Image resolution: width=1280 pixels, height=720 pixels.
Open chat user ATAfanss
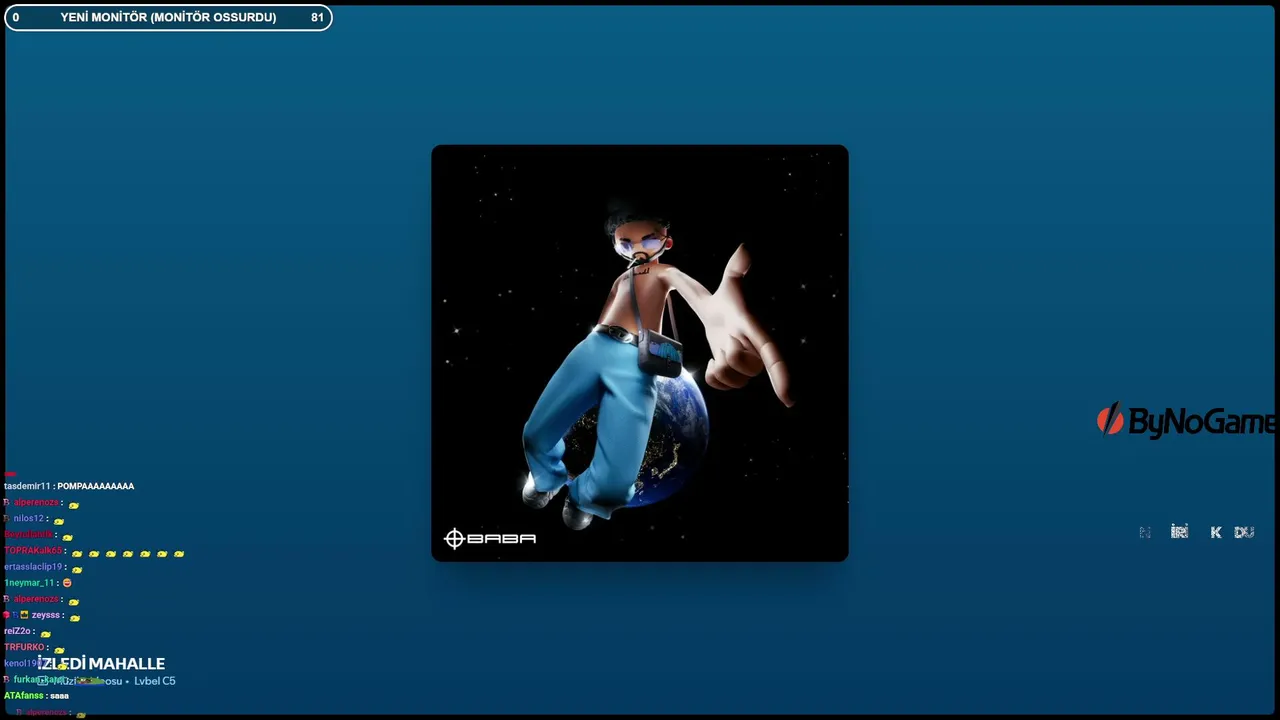24,696
